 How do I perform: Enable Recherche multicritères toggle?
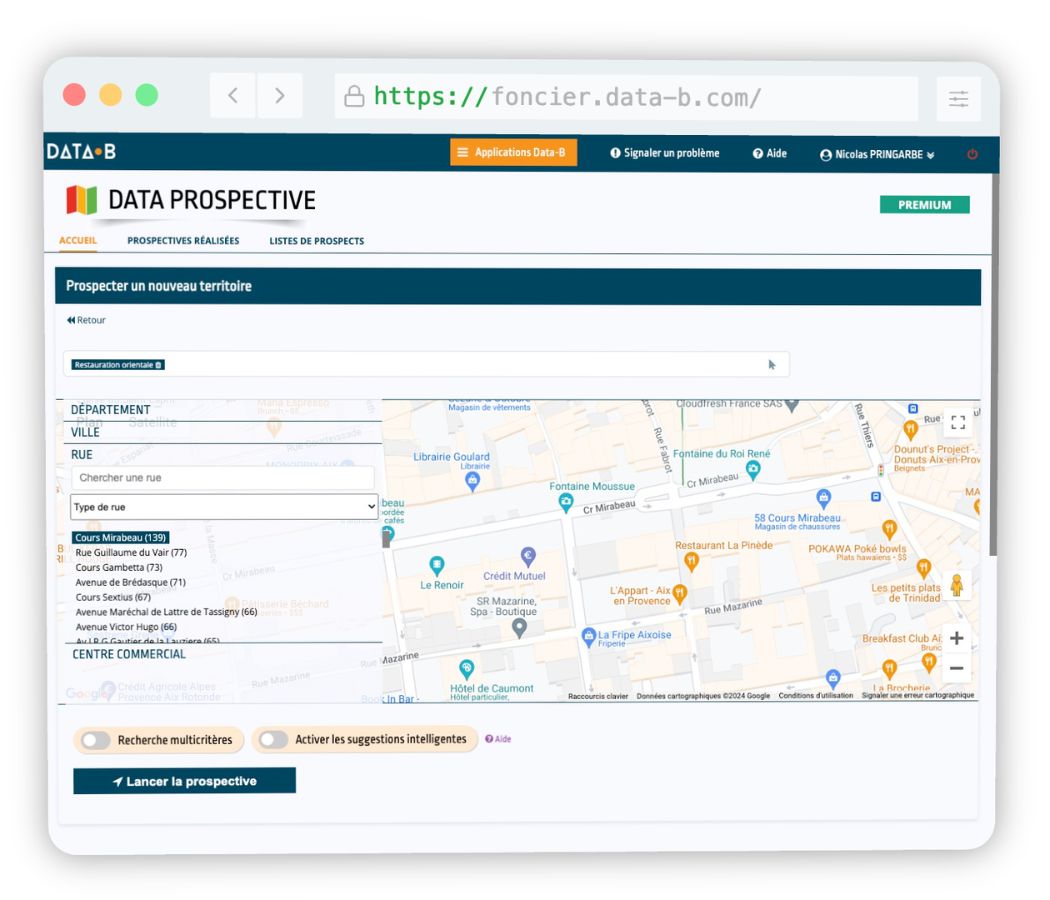(96, 740)
